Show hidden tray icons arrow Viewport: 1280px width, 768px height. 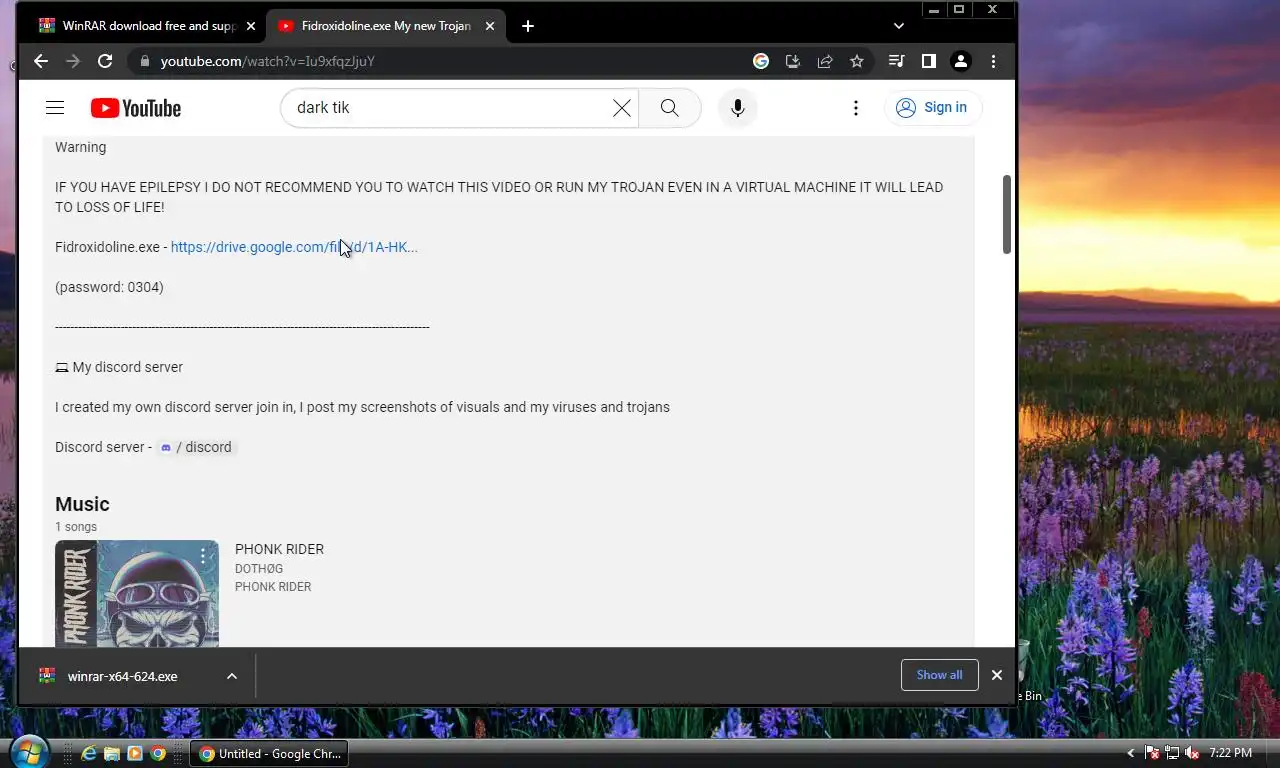pos(1131,753)
